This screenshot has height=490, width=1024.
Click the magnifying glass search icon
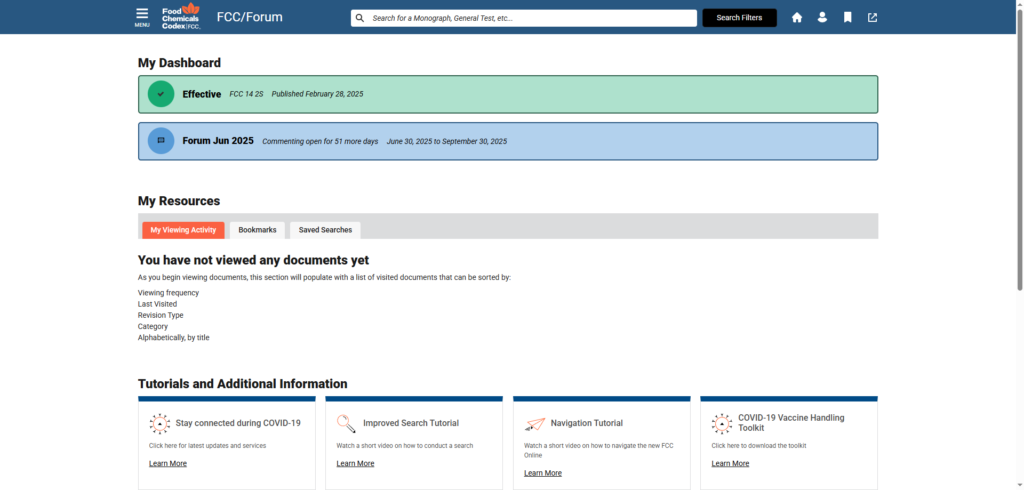360,18
